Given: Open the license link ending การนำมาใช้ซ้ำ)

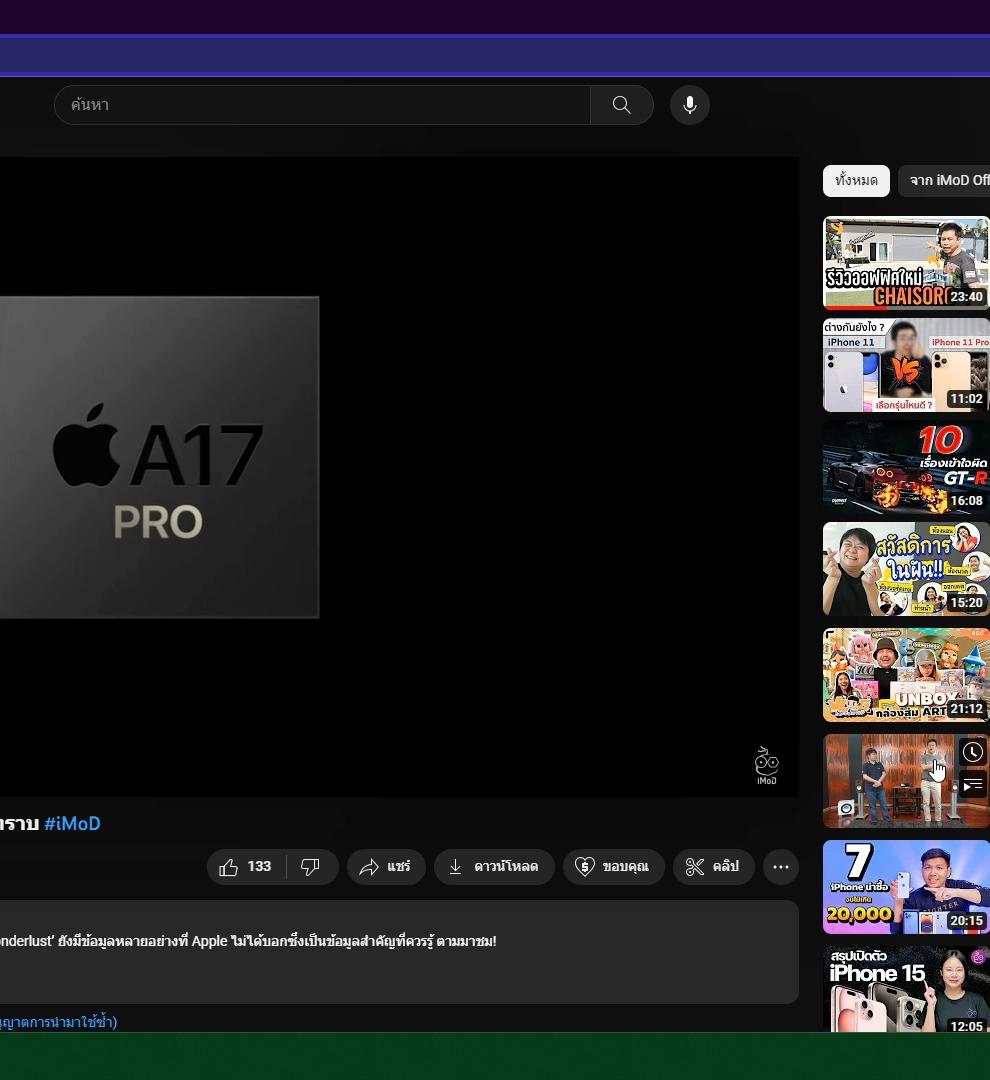Looking at the screenshot, I should click(x=59, y=1021).
